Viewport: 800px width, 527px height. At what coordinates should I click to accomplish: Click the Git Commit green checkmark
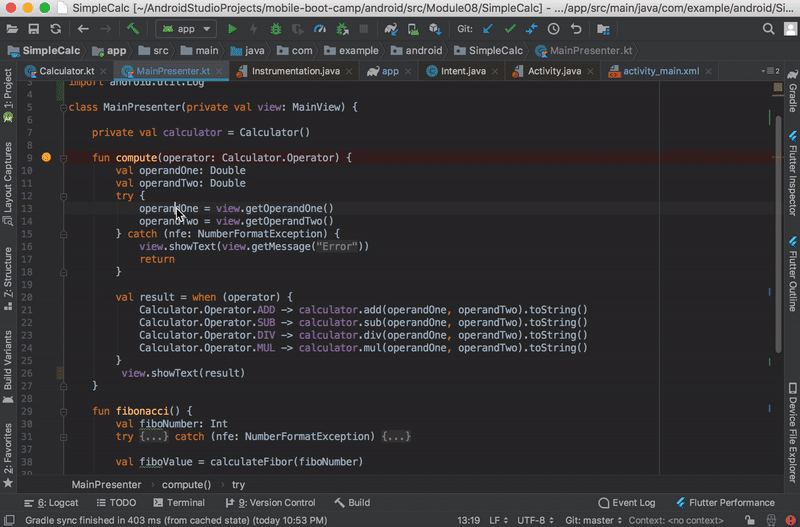[510, 29]
